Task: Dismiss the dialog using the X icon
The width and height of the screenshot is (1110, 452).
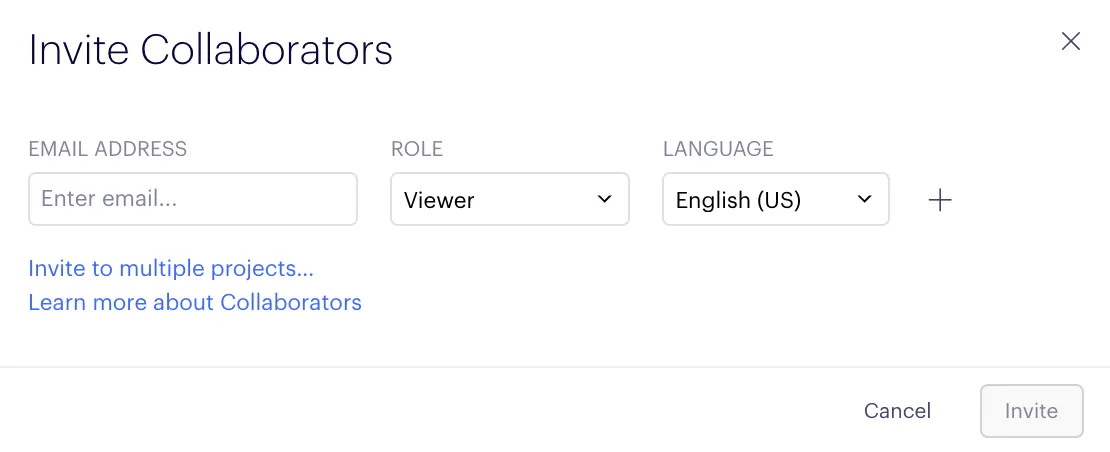Action: coord(1070,42)
